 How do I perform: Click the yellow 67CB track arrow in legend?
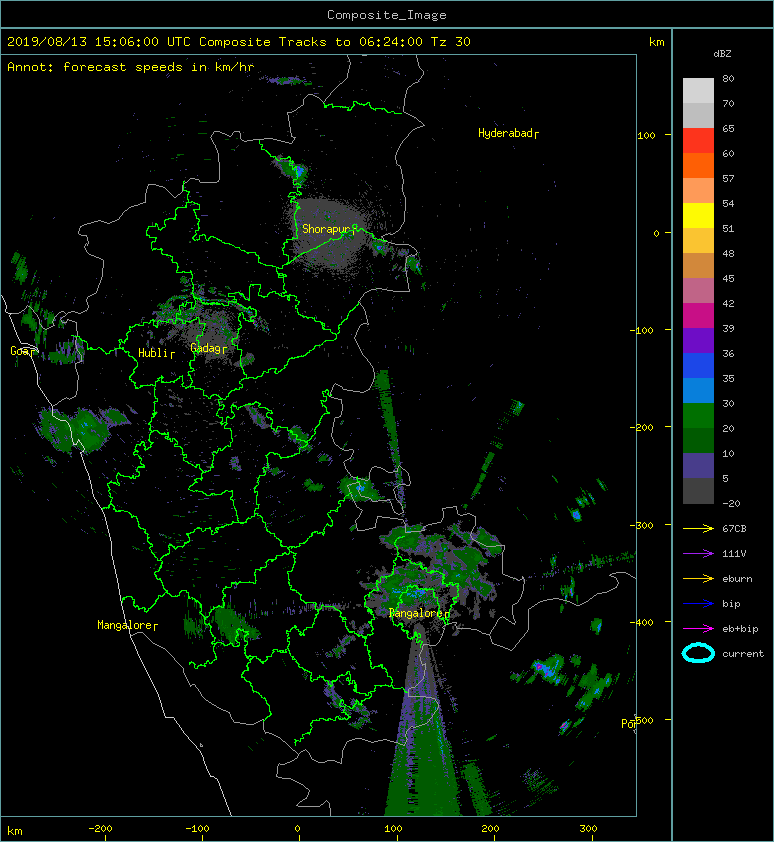coord(698,528)
